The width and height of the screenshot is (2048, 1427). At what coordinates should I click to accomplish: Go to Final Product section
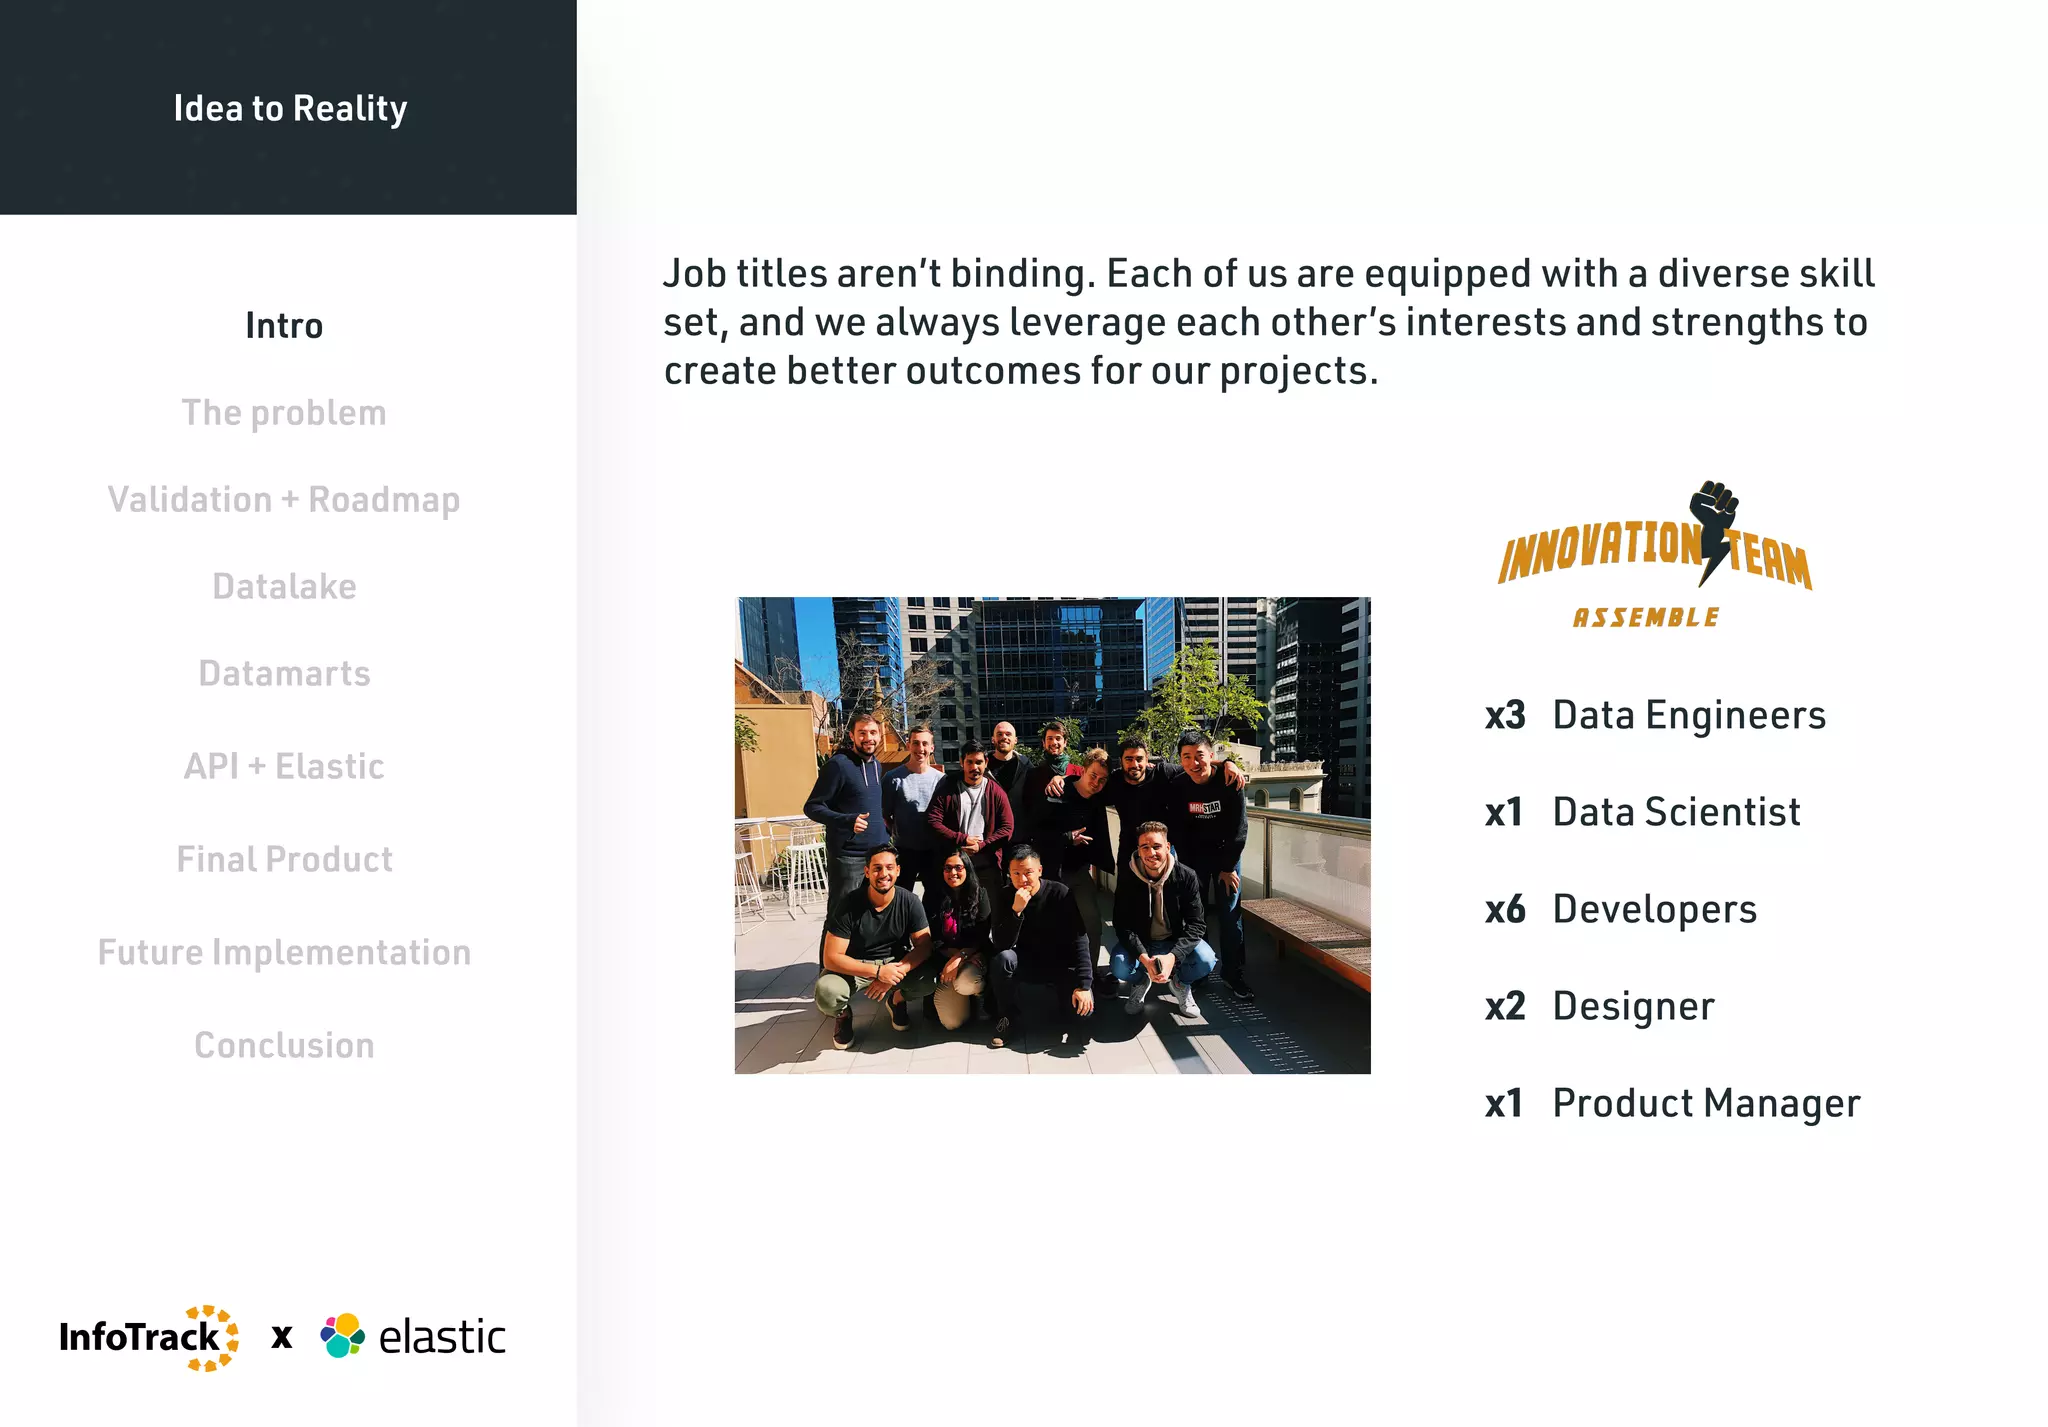(x=284, y=860)
